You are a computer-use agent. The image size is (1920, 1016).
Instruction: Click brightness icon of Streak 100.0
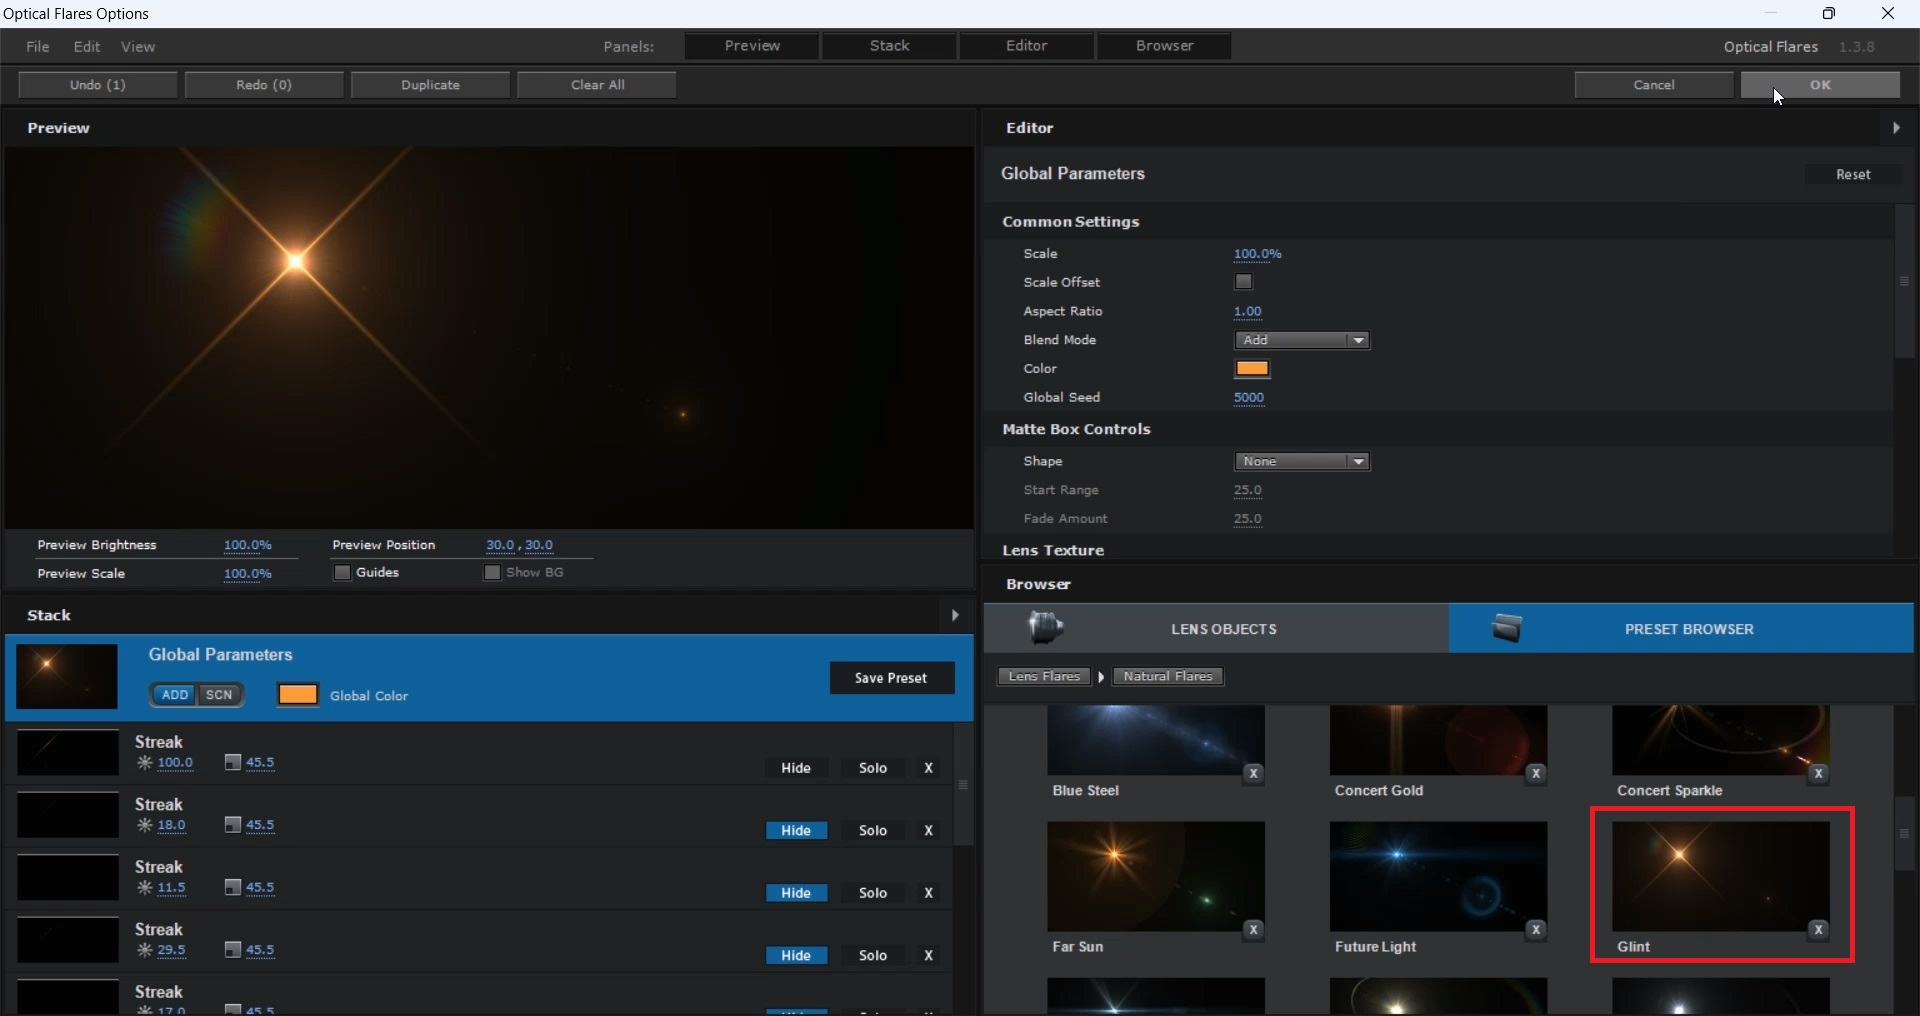pyautogui.click(x=145, y=763)
